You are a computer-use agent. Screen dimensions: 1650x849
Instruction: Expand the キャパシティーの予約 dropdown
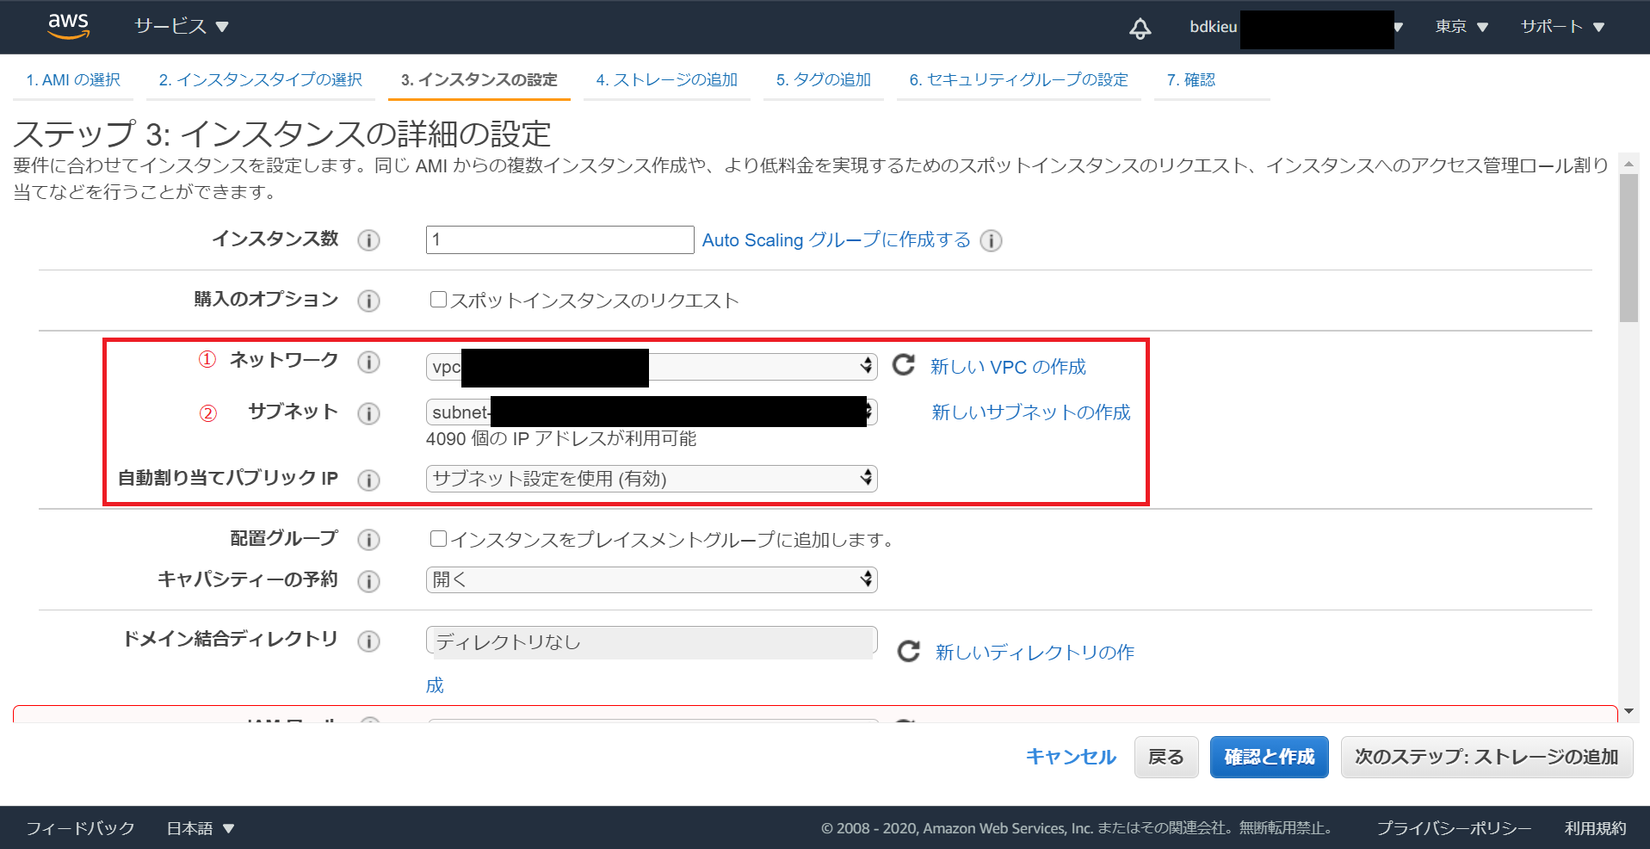click(x=651, y=579)
